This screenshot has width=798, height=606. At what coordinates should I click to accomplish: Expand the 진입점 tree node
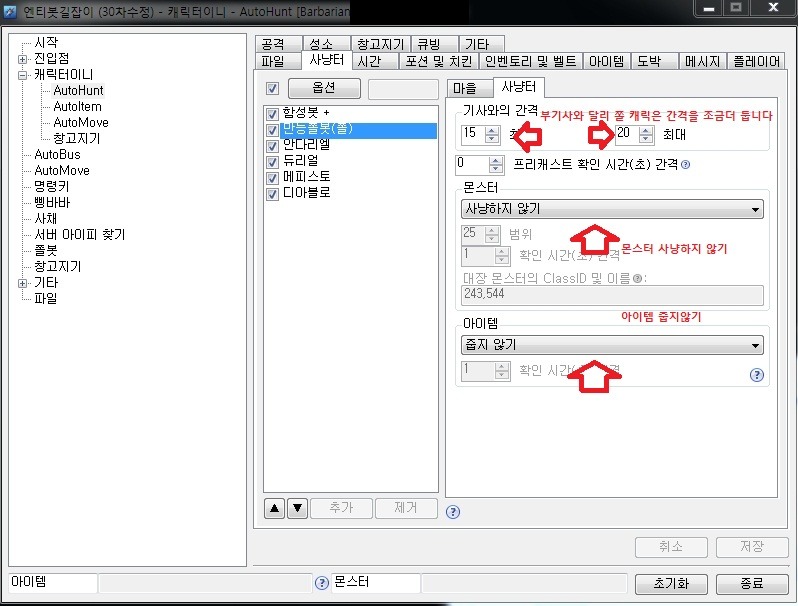tap(22, 59)
